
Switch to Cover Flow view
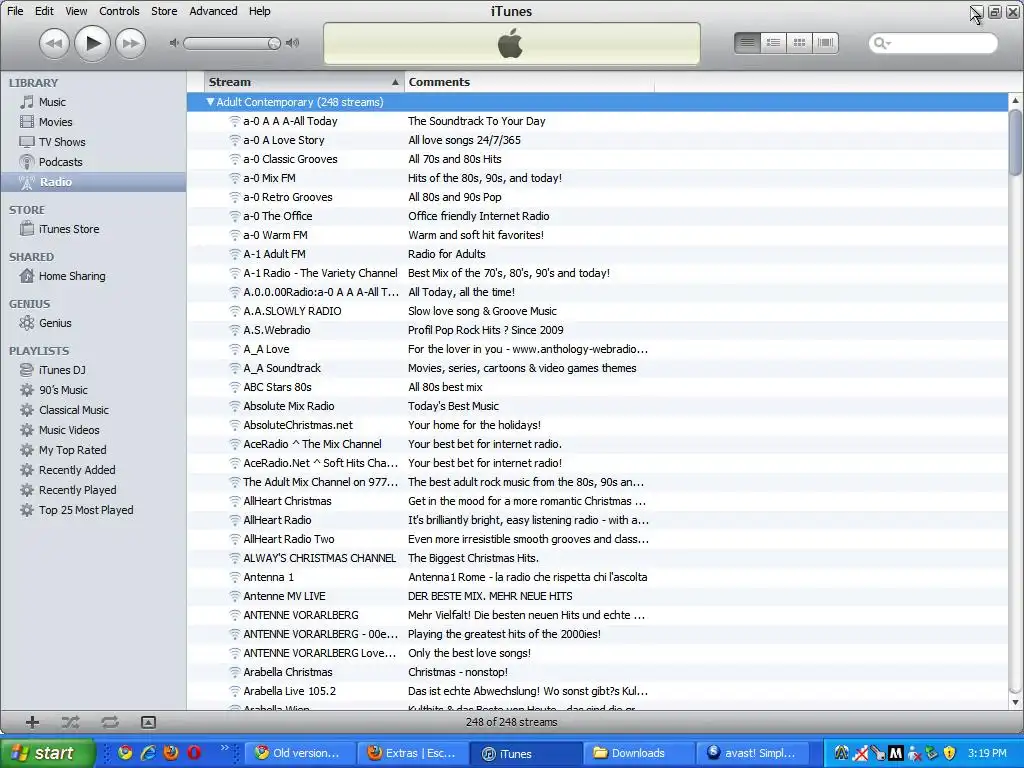[825, 43]
